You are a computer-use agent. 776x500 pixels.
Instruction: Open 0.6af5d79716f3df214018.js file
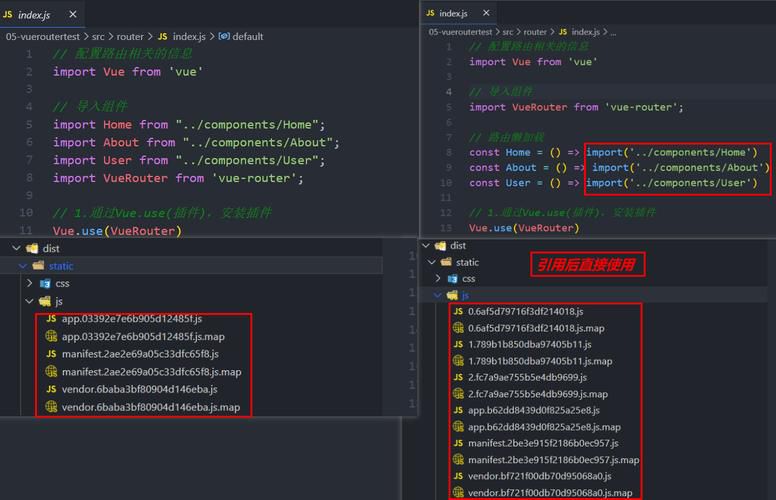[x=526, y=311]
